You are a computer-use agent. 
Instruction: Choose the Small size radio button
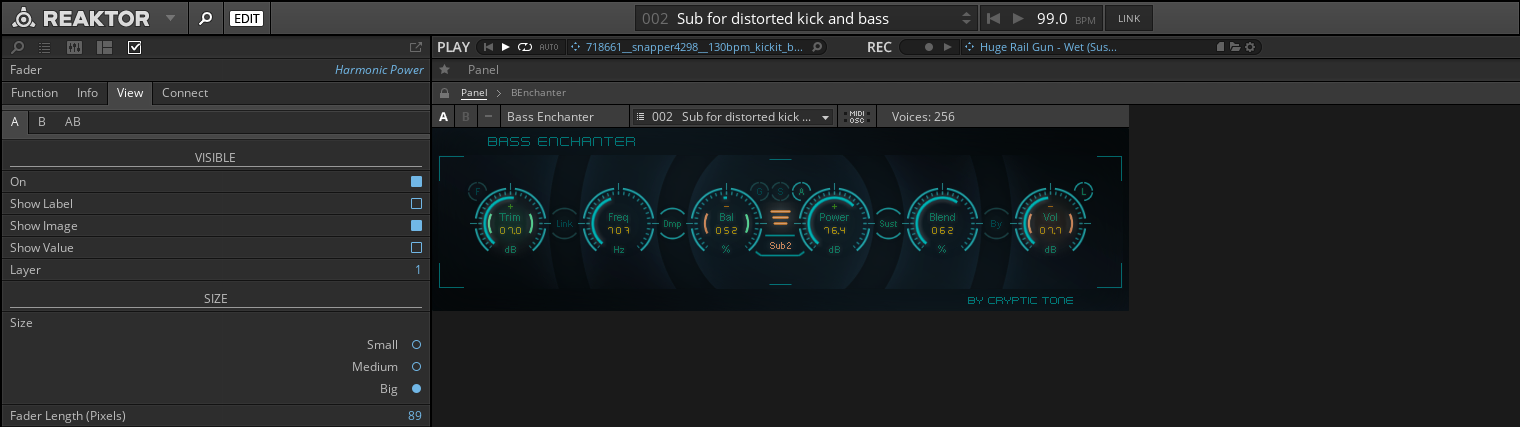coord(416,345)
